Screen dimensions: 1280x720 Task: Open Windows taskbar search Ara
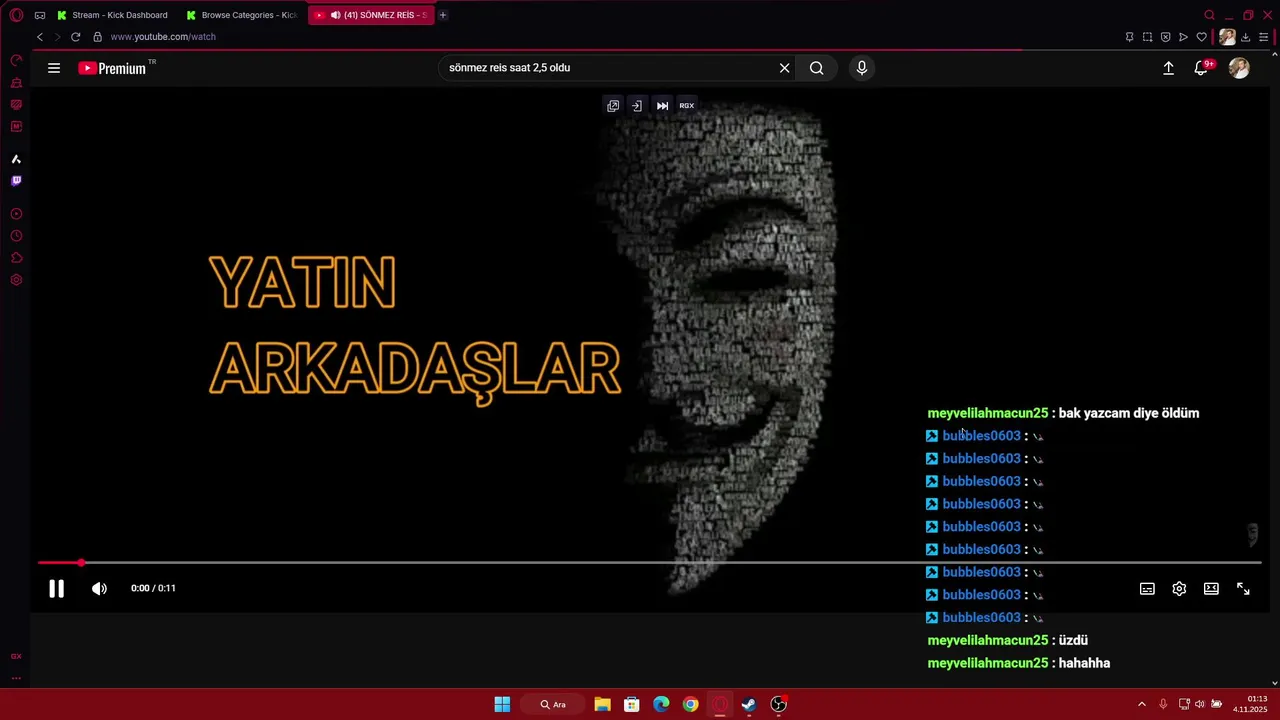coord(553,704)
